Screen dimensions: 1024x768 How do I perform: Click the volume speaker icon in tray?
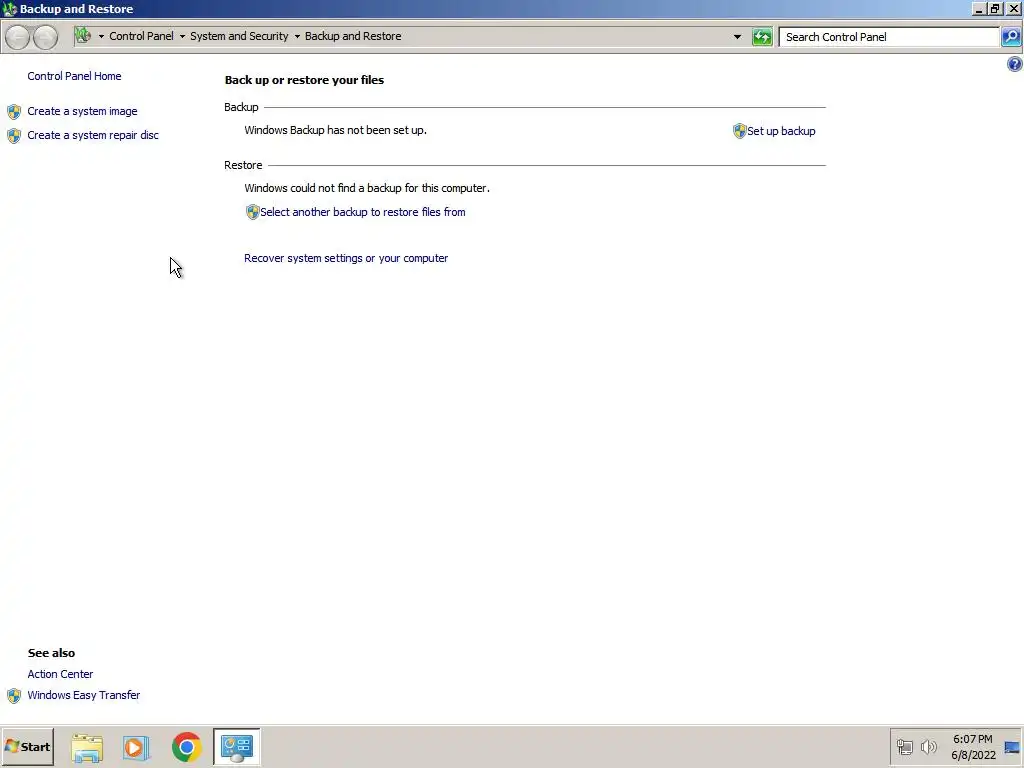928,746
